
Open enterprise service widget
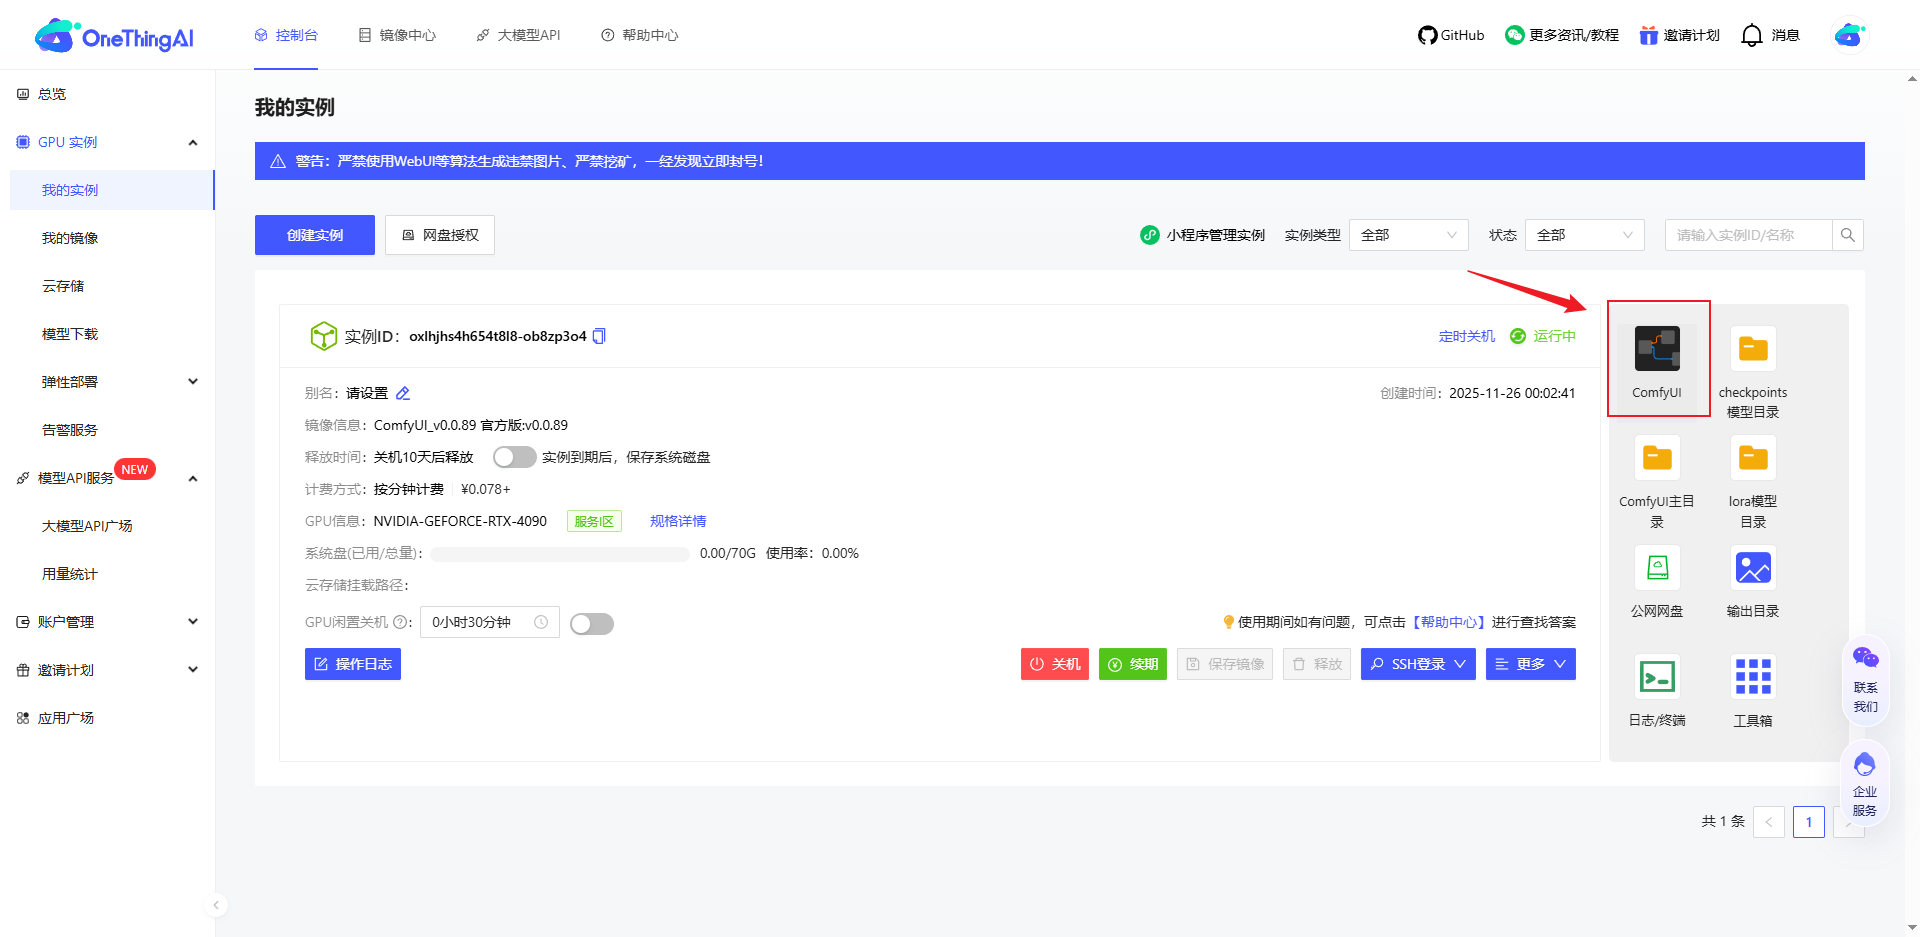(x=1865, y=784)
